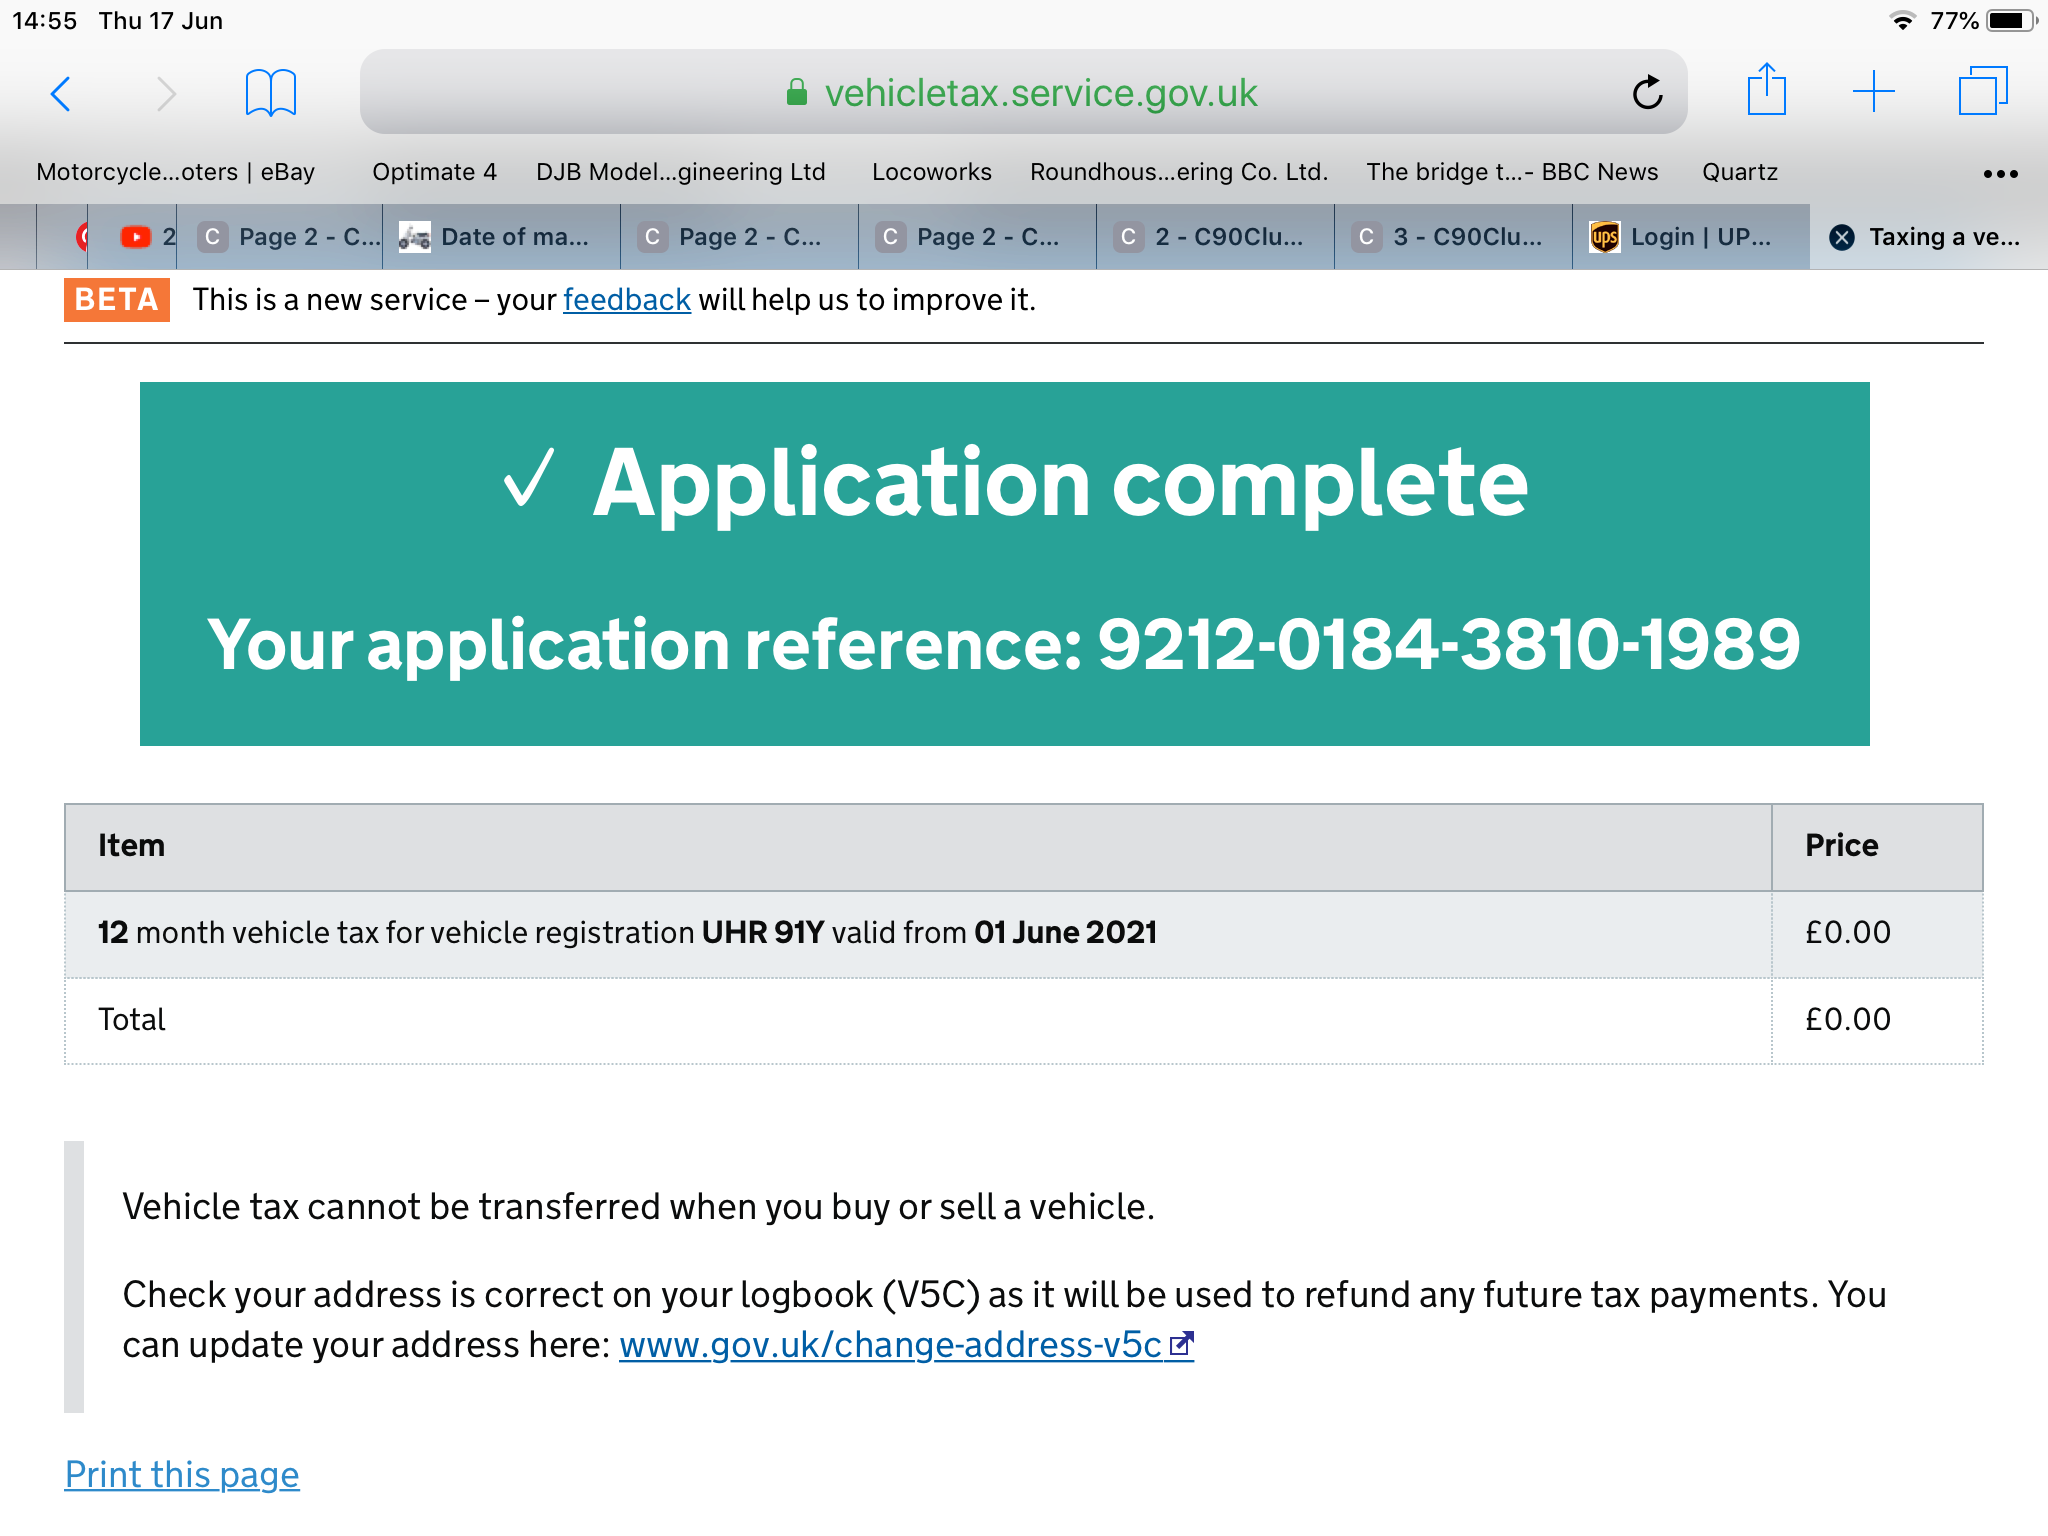Select the 3 - C90Club tab

[1455, 237]
